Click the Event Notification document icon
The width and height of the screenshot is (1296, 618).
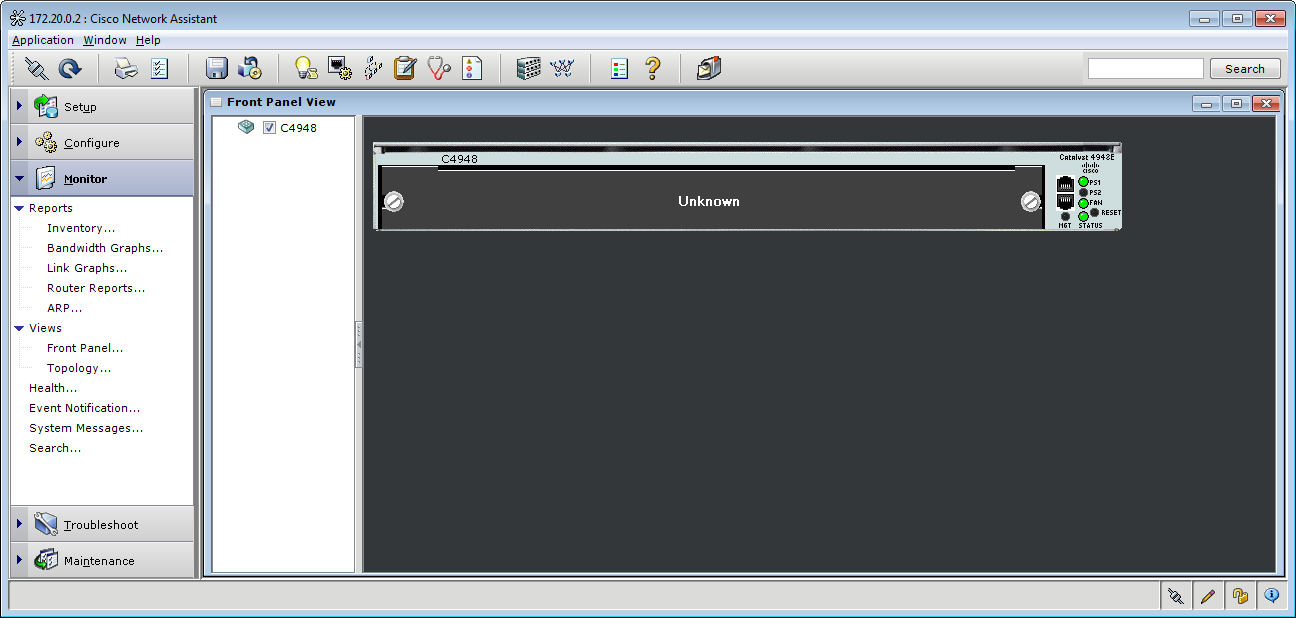click(472, 68)
